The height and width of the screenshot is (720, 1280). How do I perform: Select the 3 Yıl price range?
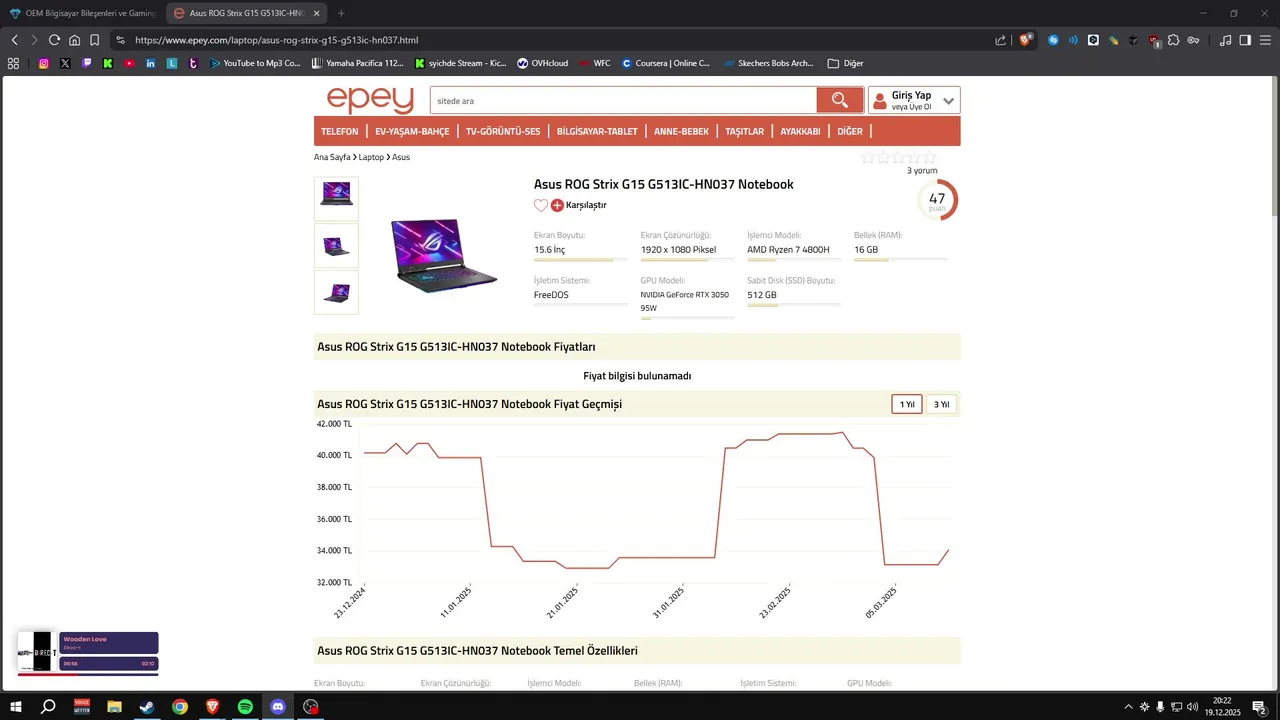(941, 404)
